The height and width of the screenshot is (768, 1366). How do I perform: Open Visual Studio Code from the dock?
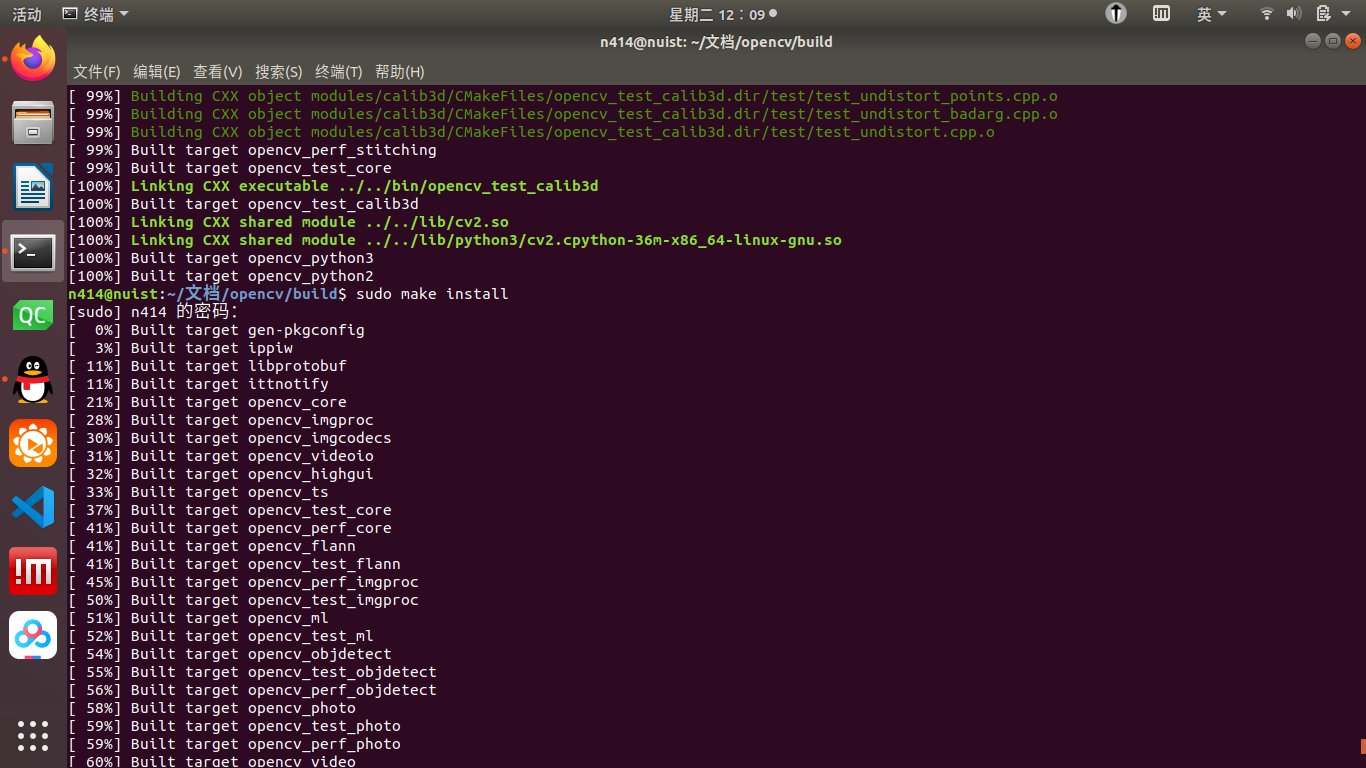click(33, 507)
